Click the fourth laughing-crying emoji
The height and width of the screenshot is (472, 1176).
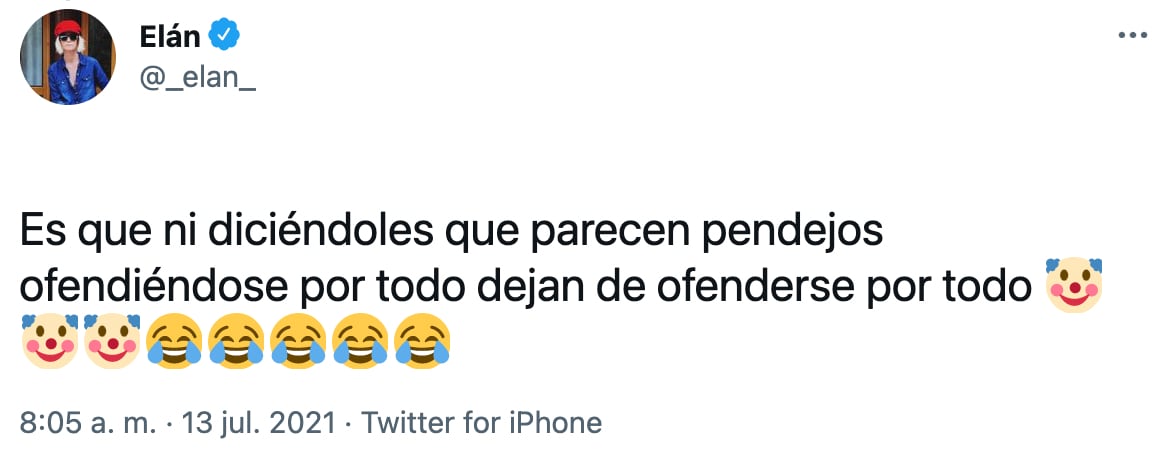(360, 340)
